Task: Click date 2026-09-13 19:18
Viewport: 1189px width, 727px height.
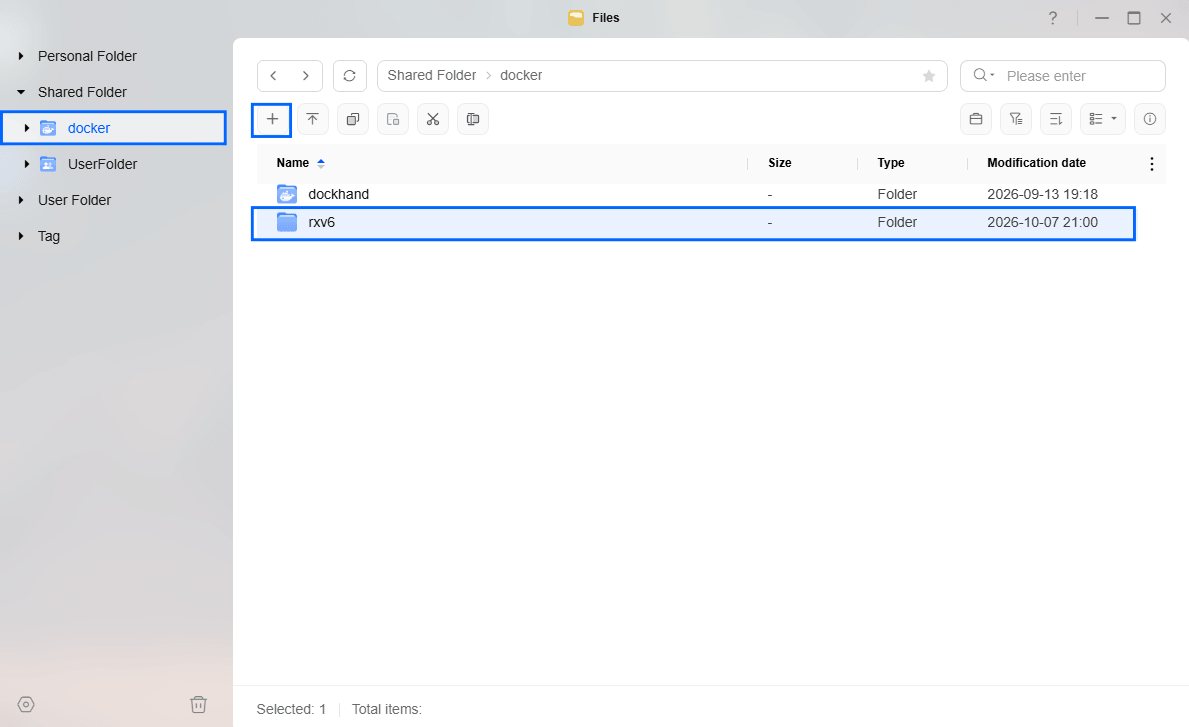Action: pyautogui.click(x=1043, y=194)
